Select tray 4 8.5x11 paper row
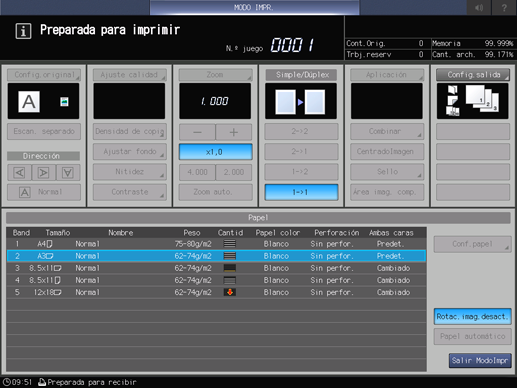Viewport: 517px width, 388px height. 216,280
